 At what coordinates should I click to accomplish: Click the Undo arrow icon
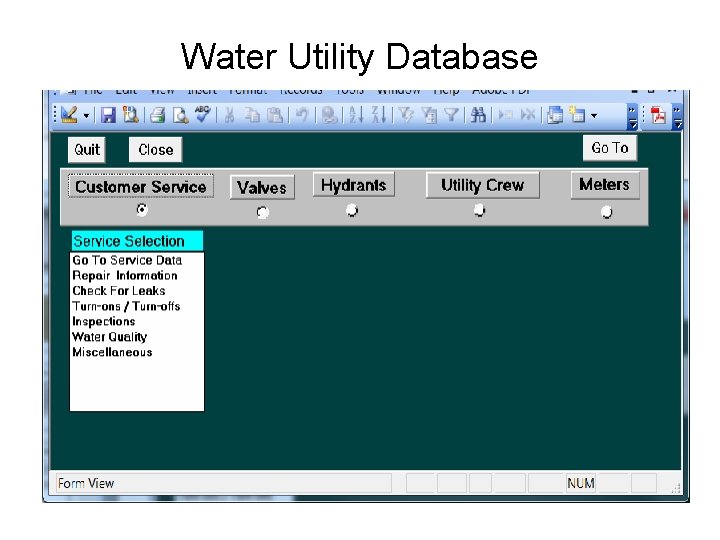click(302, 115)
